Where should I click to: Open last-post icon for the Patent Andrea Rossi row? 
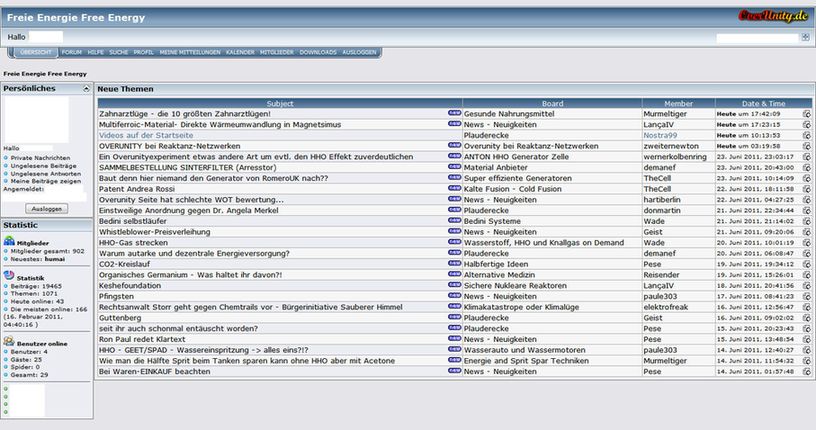pos(807,189)
